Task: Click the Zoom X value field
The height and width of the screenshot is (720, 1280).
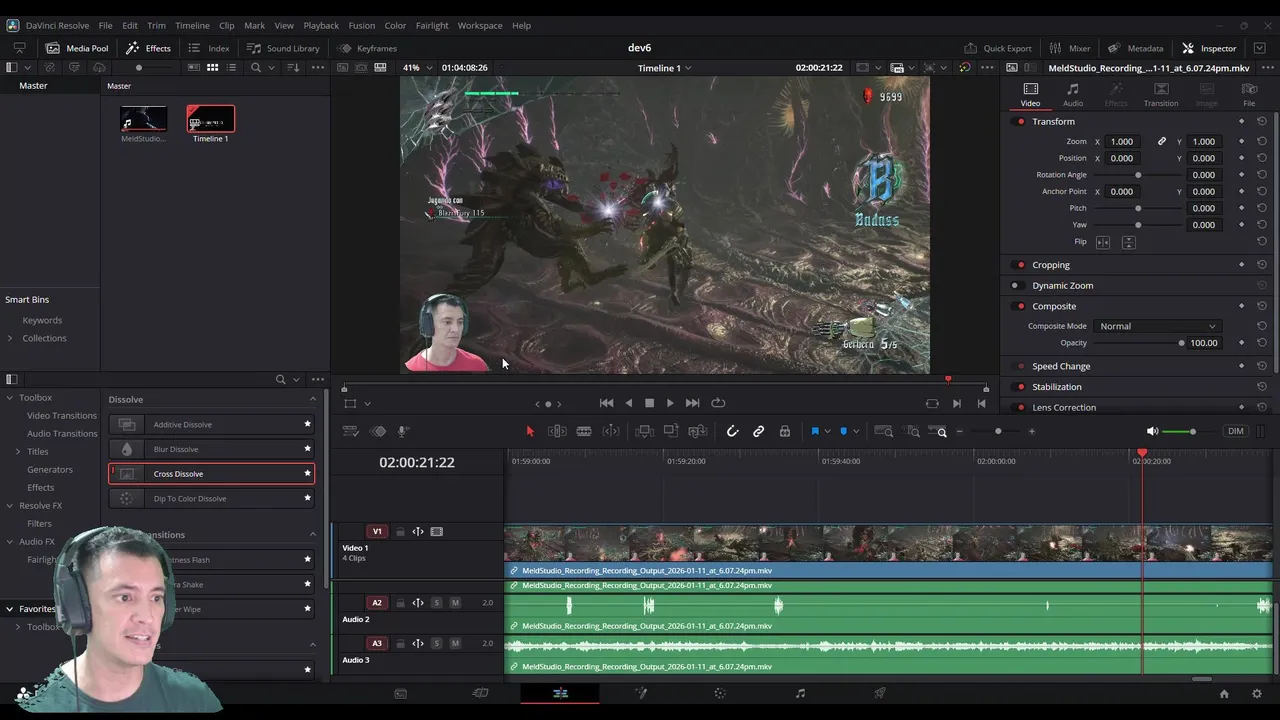Action: 1122,141
